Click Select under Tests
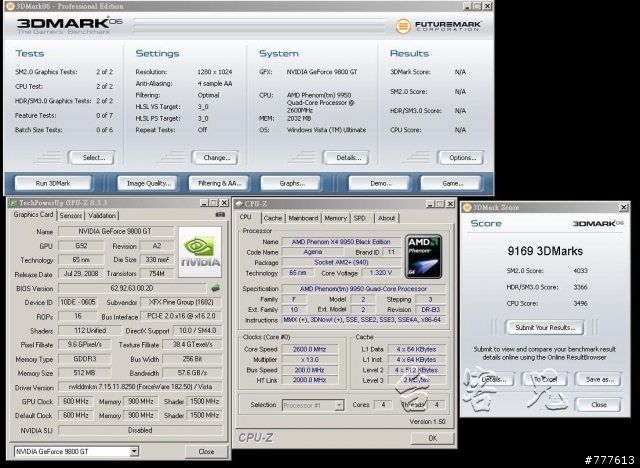The width and height of the screenshot is (640, 468). pyautogui.click(x=93, y=158)
